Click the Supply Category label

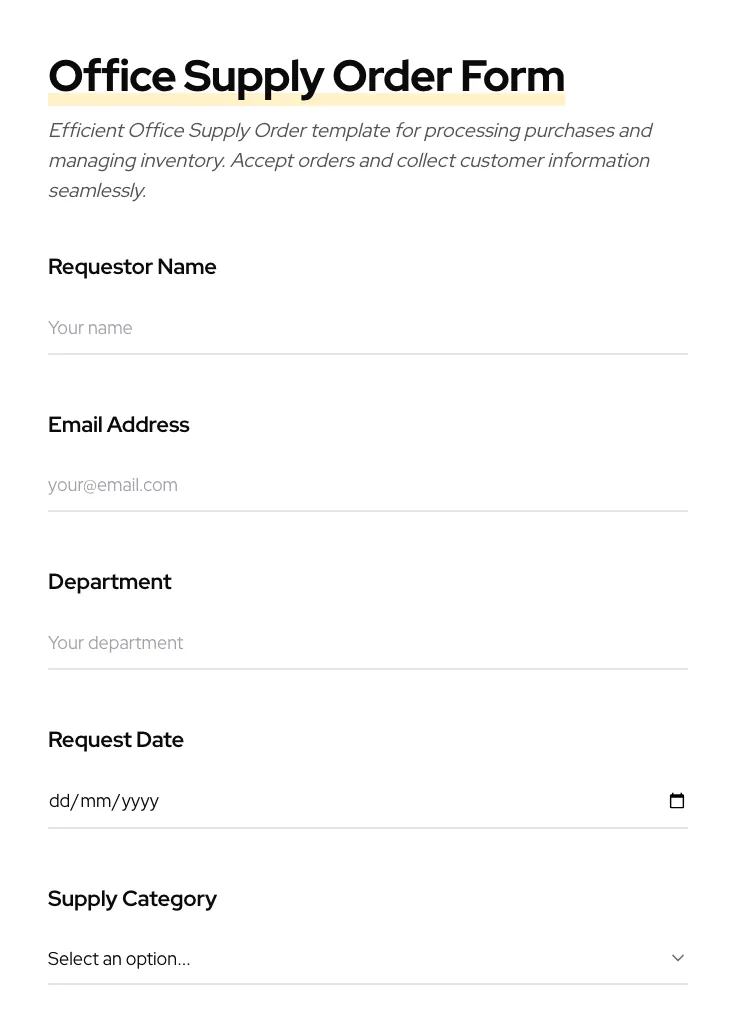(x=132, y=899)
